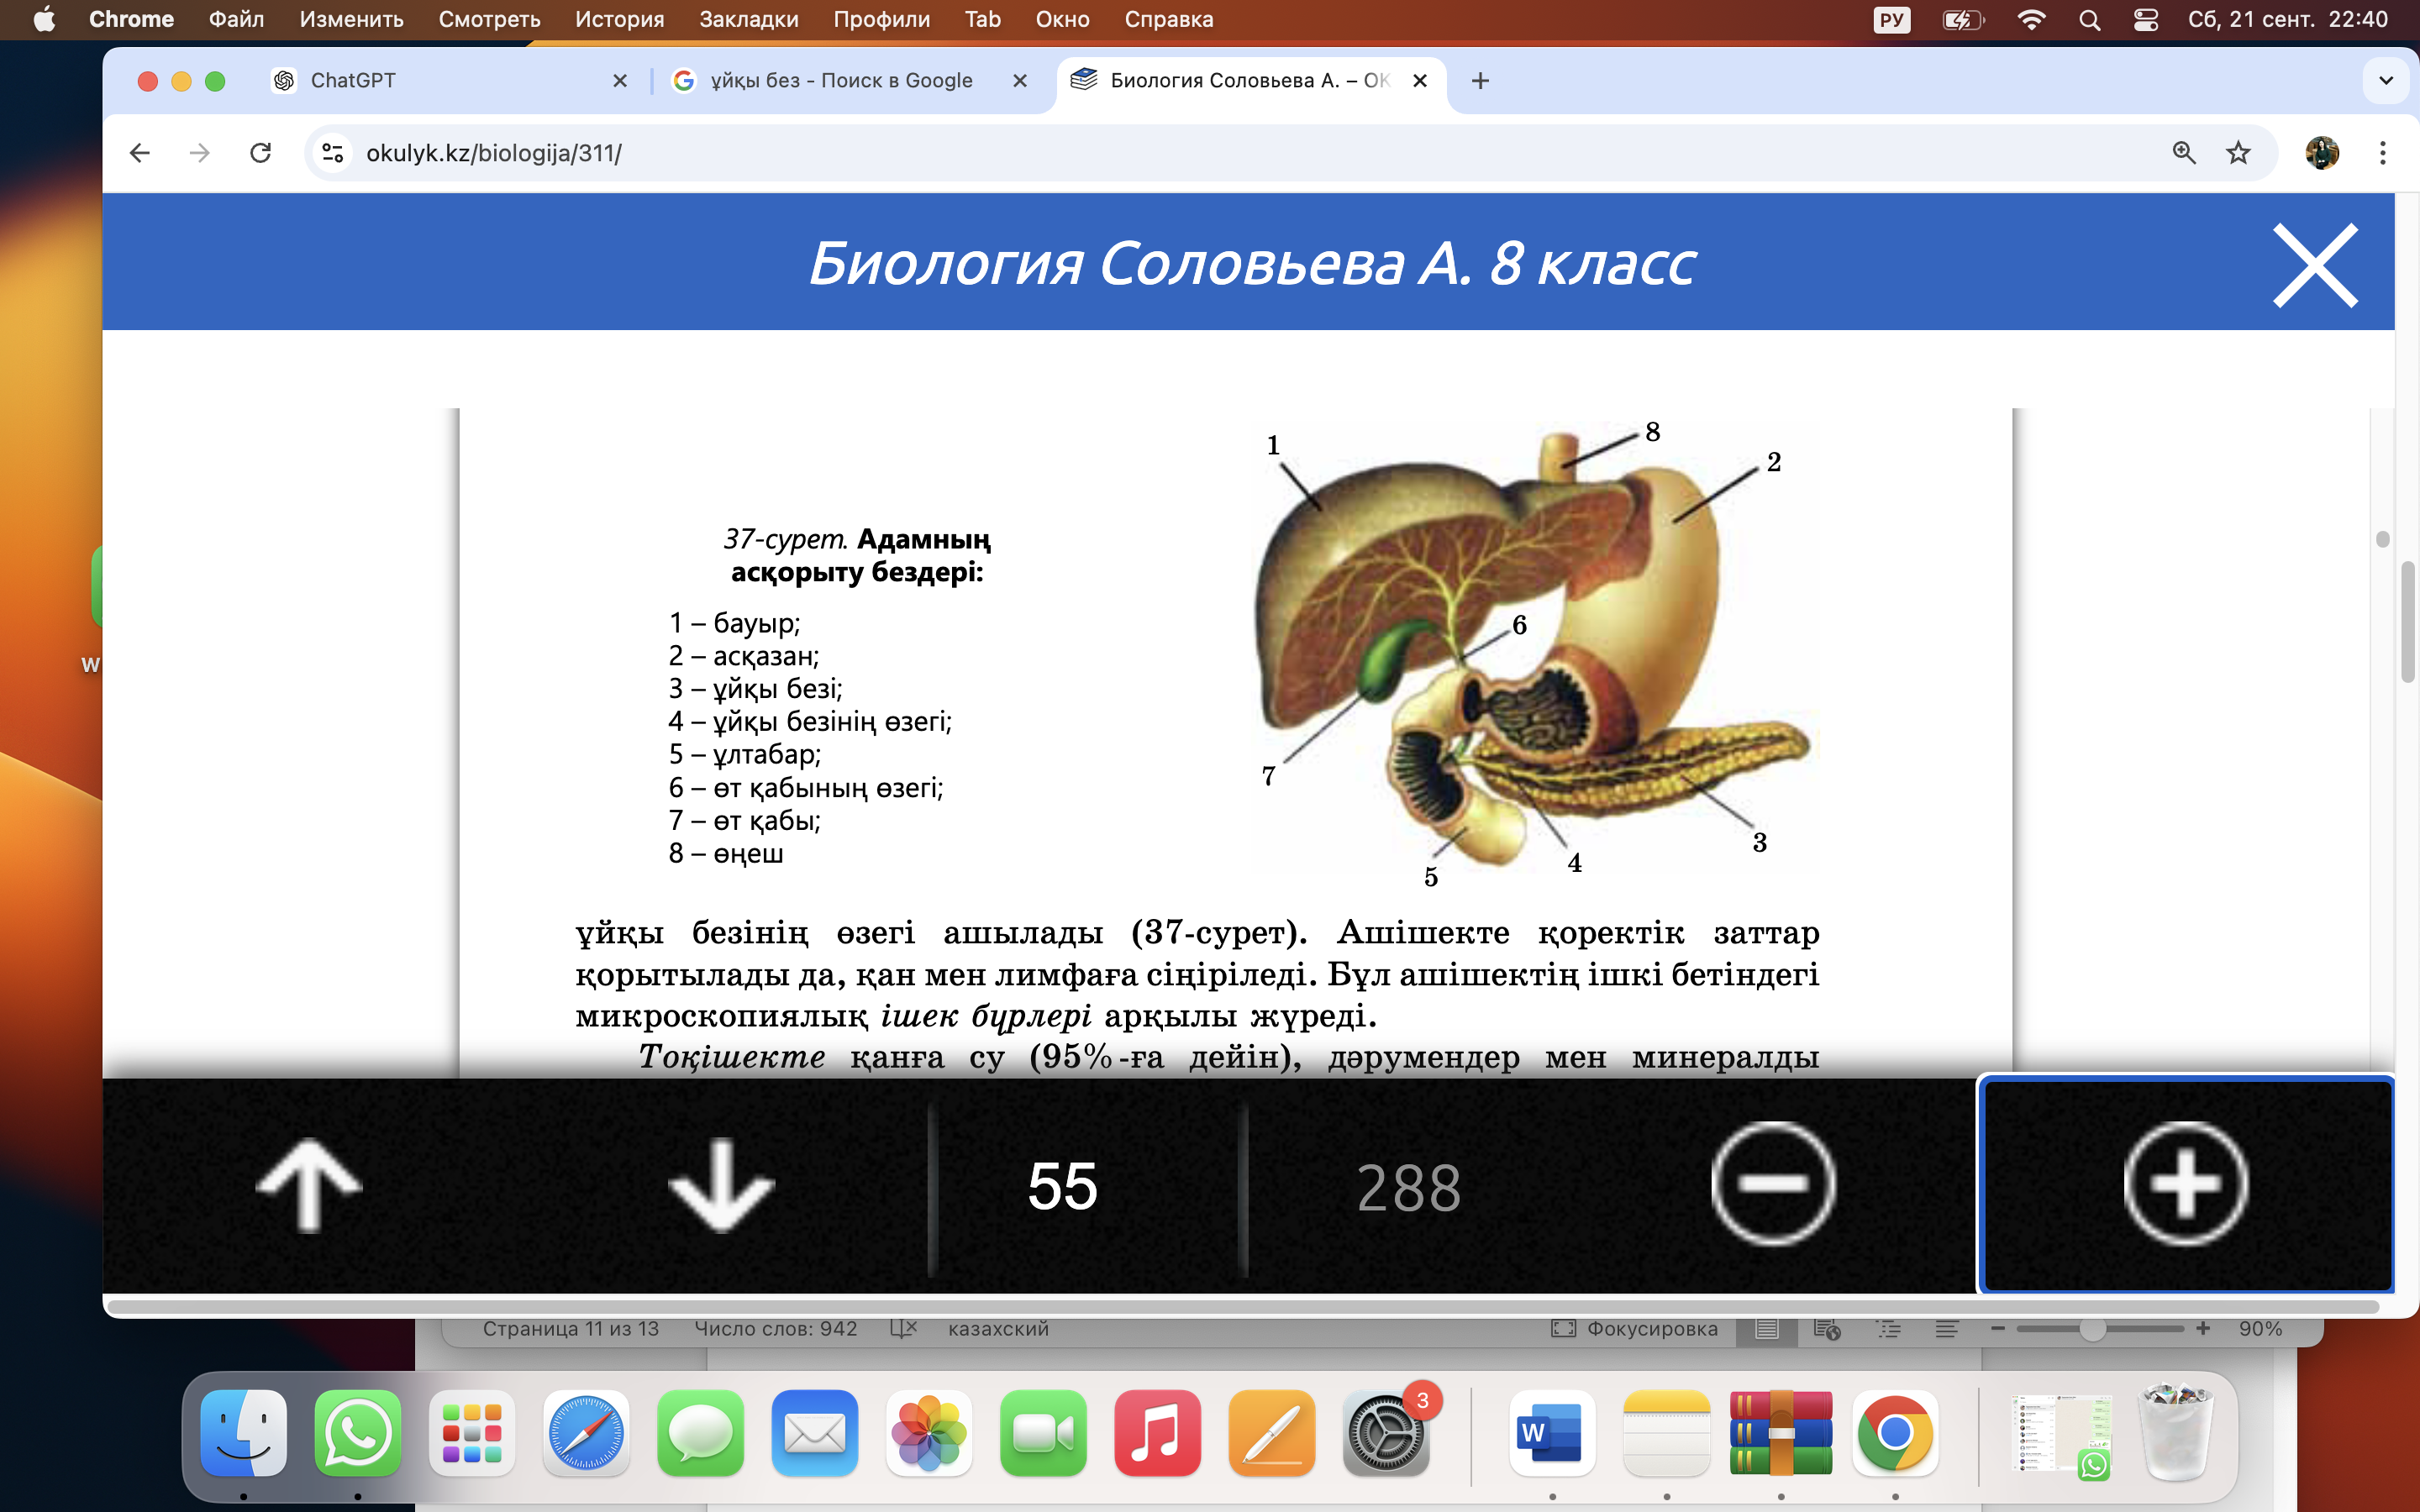The width and height of the screenshot is (2420, 1512).
Task: Toggle the РУ input language indicator
Action: click(x=1891, y=19)
